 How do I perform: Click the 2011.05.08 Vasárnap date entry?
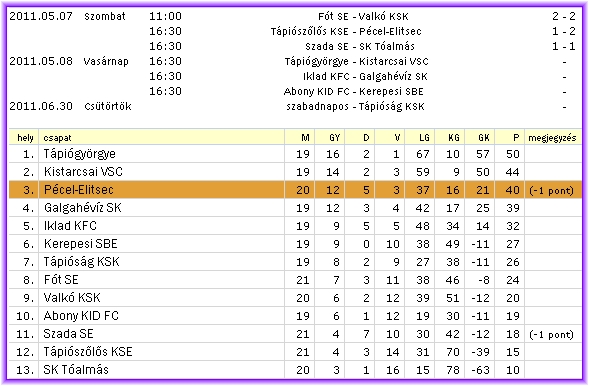point(69,61)
